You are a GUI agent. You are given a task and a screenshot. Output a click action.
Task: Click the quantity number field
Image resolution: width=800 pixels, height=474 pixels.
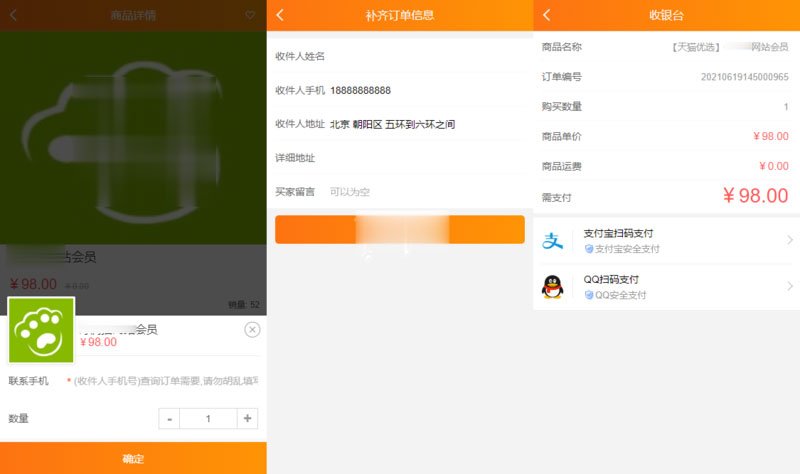click(x=208, y=419)
